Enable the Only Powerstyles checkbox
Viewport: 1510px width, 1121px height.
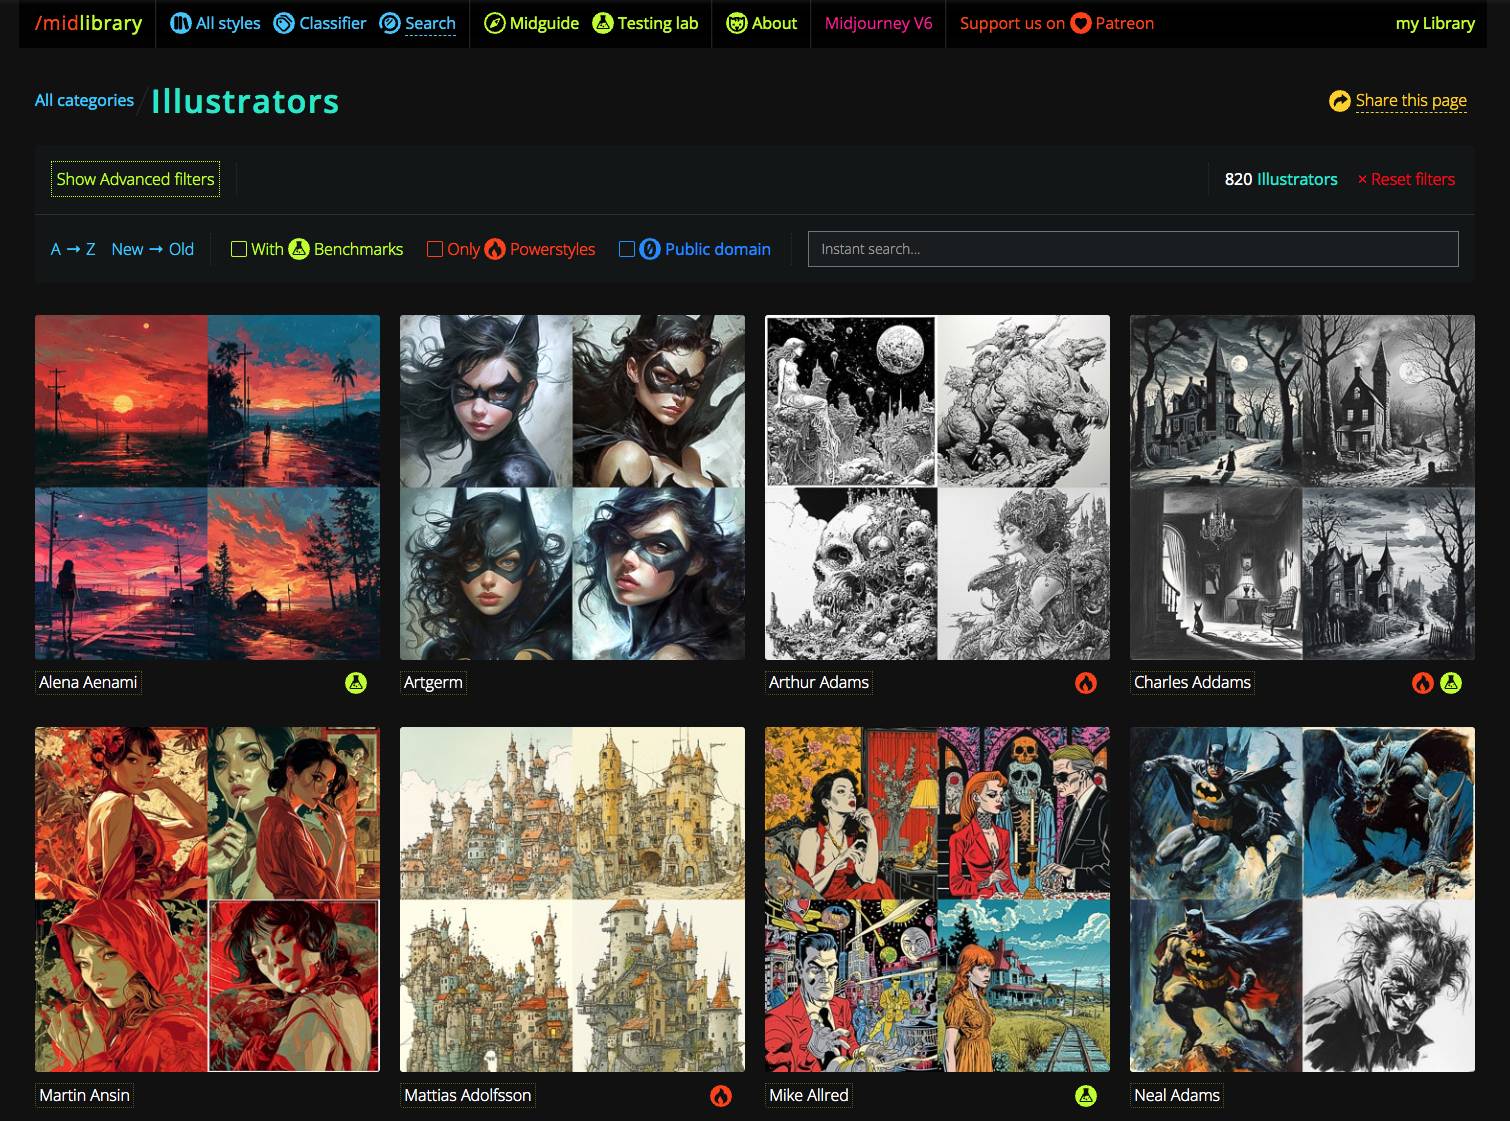point(435,249)
